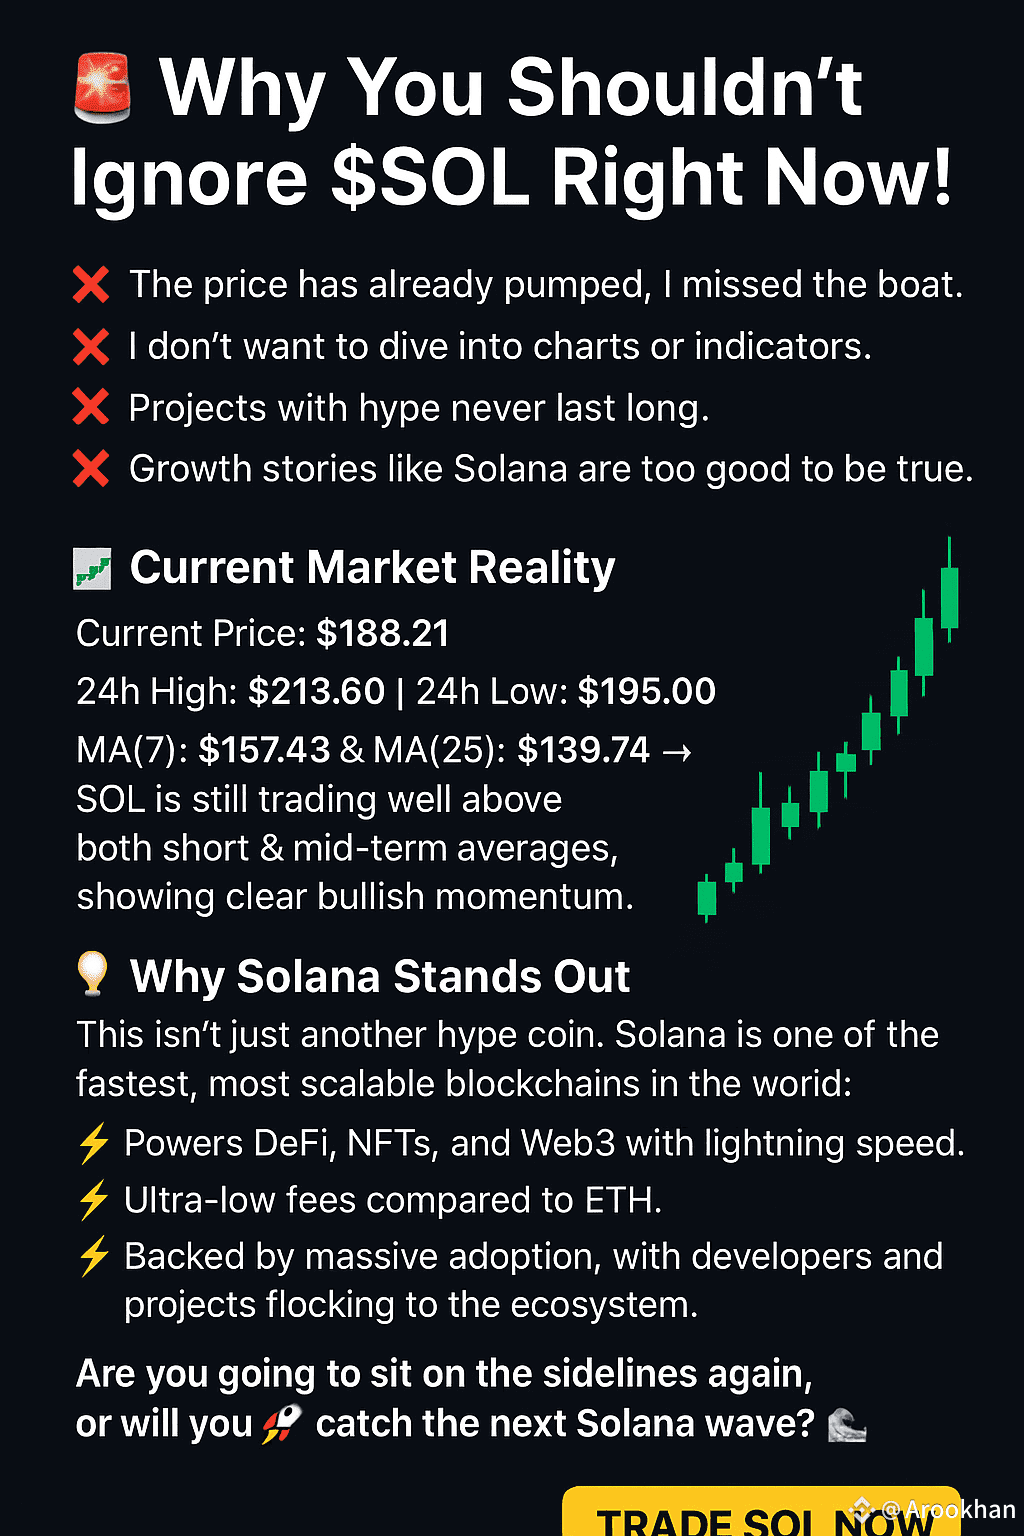
Task: Click the light bulb icon beside Why Solana
Action: pyautogui.click(x=93, y=973)
